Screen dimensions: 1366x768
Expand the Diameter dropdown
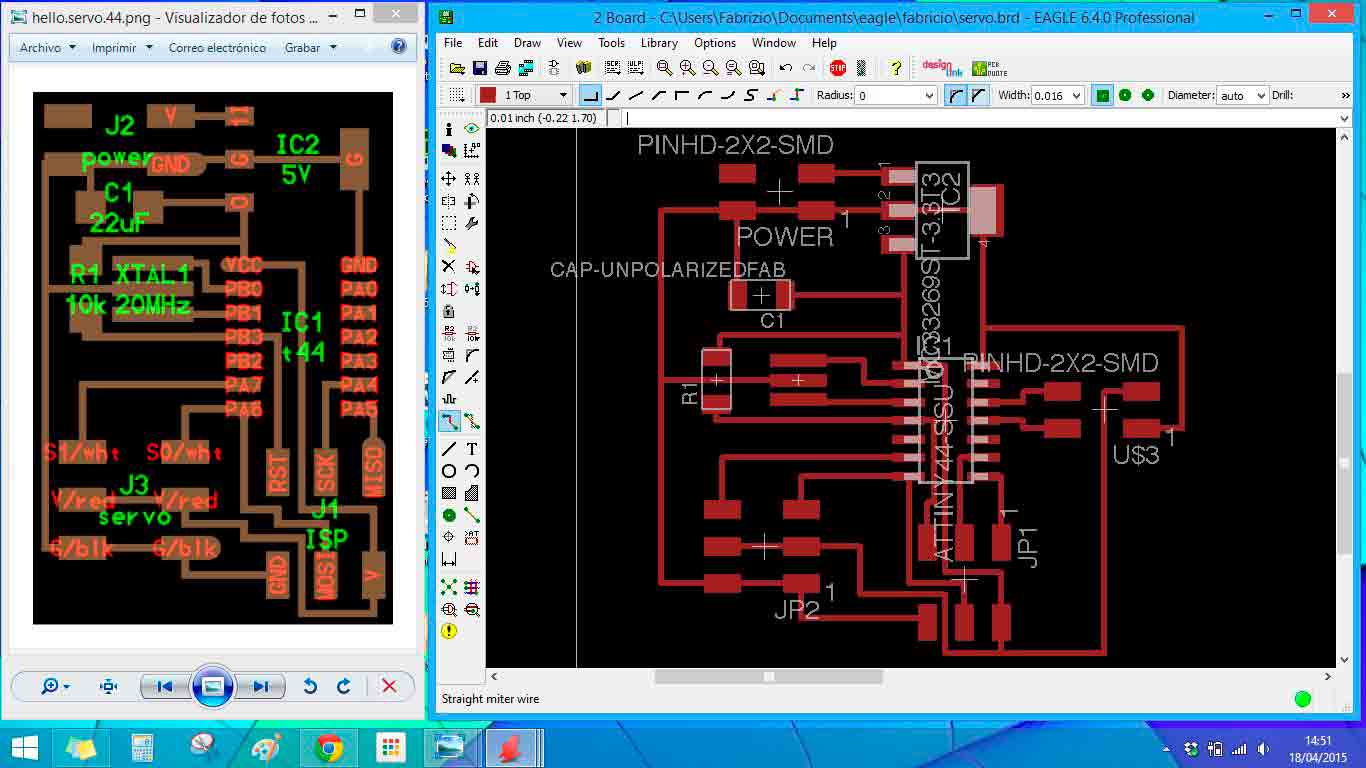[1260, 95]
